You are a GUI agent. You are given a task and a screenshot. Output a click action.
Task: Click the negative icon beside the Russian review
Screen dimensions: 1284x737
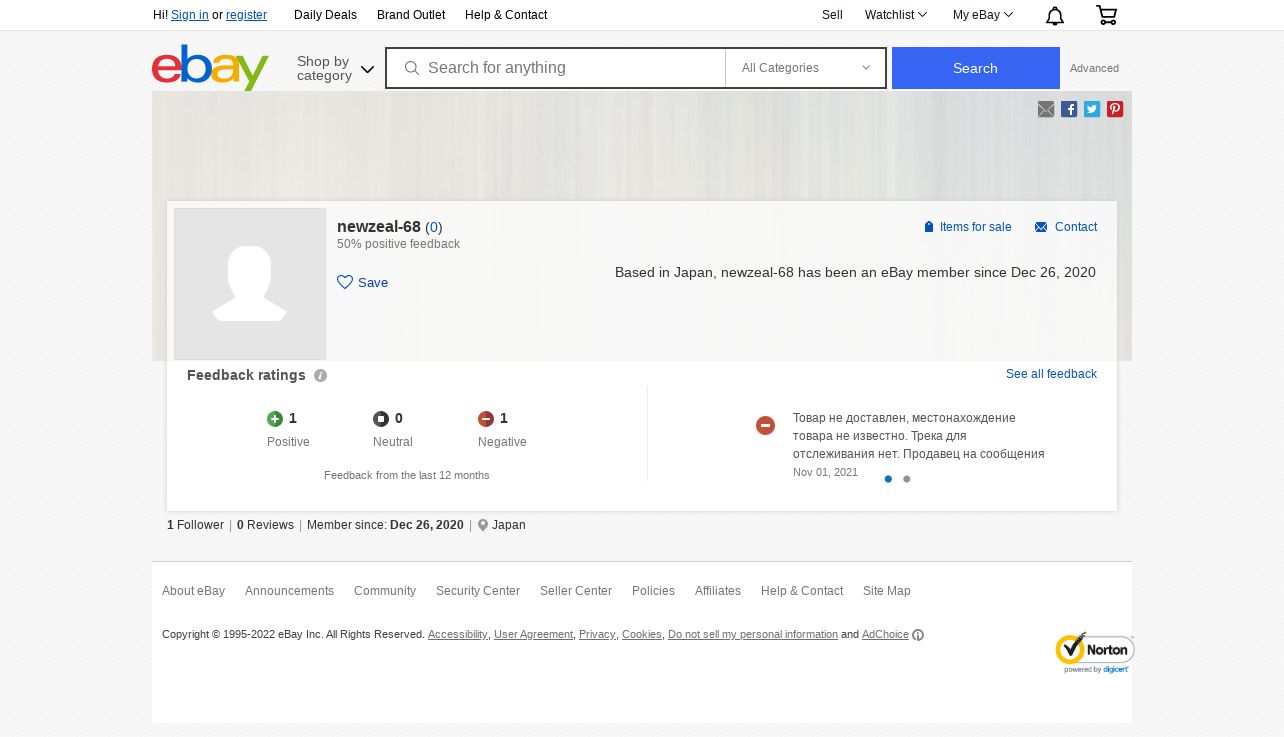click(x=765, y=426)
